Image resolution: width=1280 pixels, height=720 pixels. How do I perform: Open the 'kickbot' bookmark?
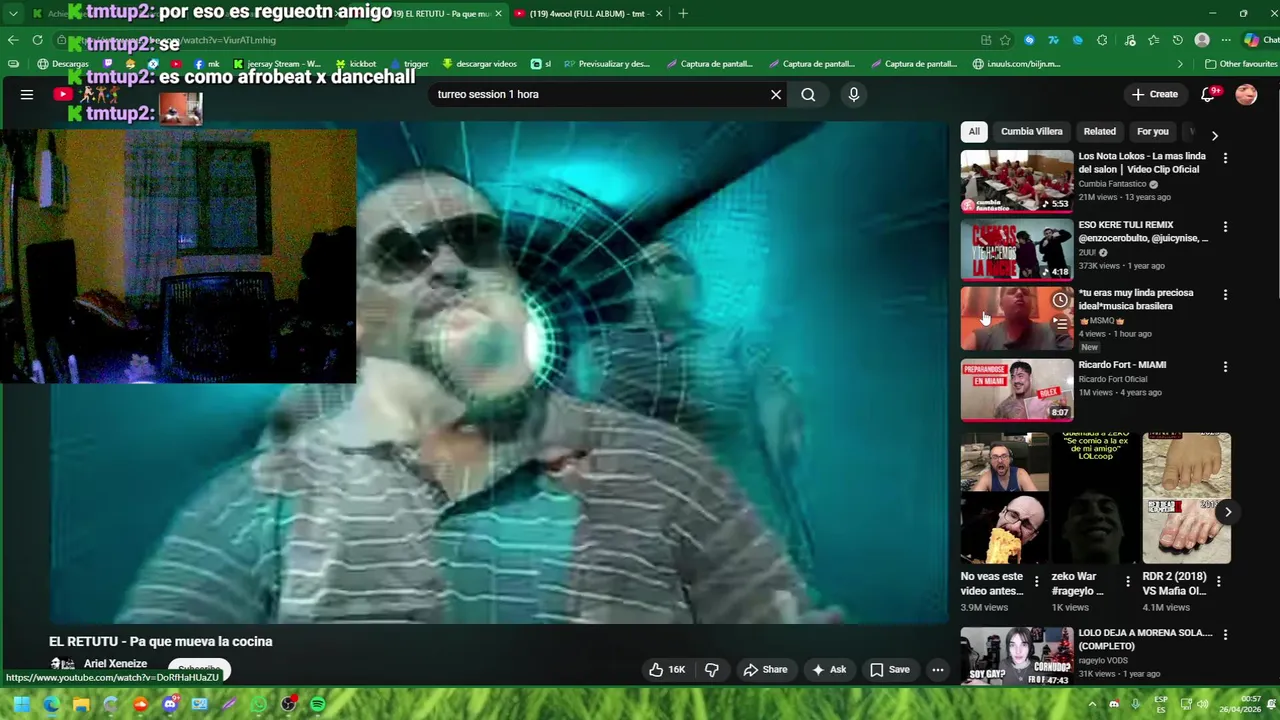pyautogui.click(x=355, y=64)
